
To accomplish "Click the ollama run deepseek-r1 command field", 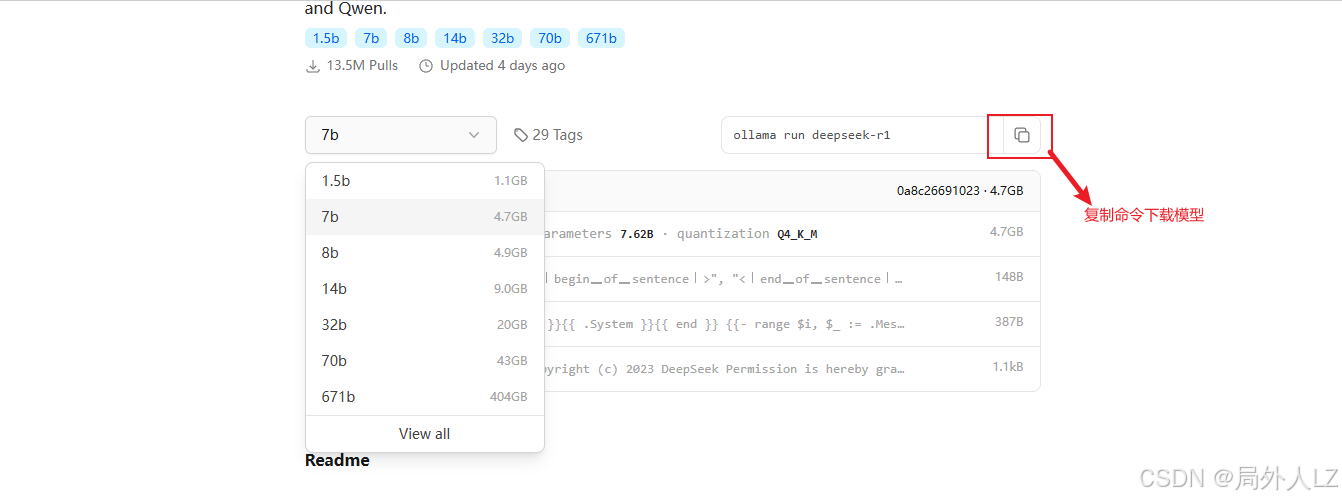I will pos(862,135).
